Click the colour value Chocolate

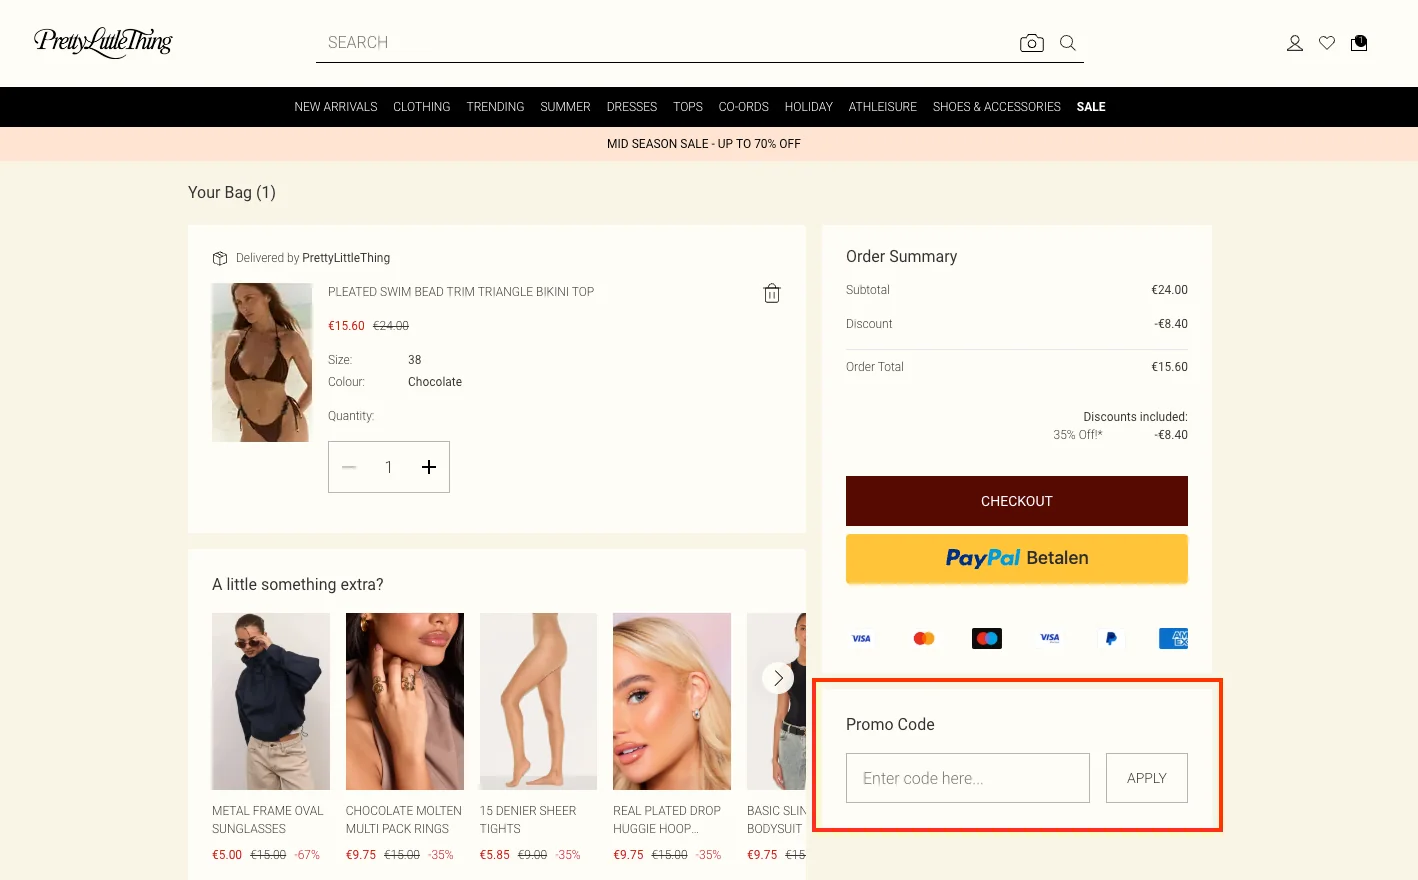pos(435,382)
